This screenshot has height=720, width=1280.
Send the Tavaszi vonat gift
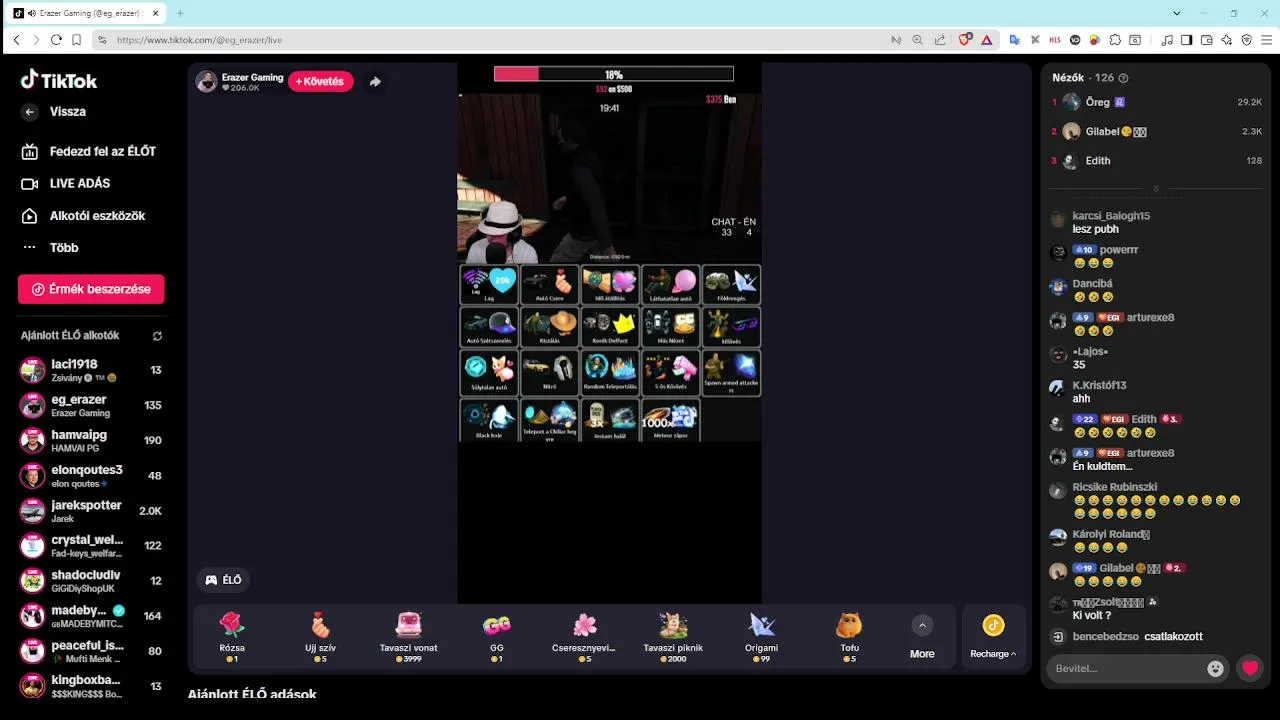(408, 637)
